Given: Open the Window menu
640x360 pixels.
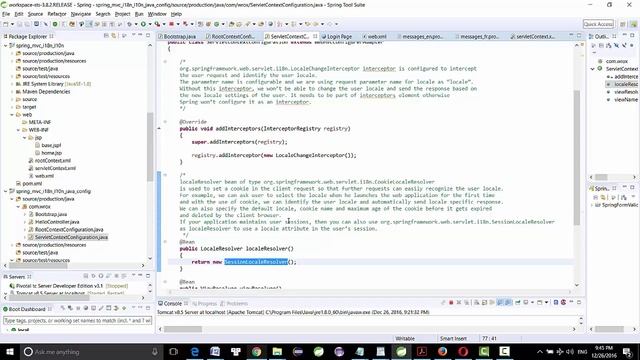Looking at the screenshot, I should pos(157,14).
